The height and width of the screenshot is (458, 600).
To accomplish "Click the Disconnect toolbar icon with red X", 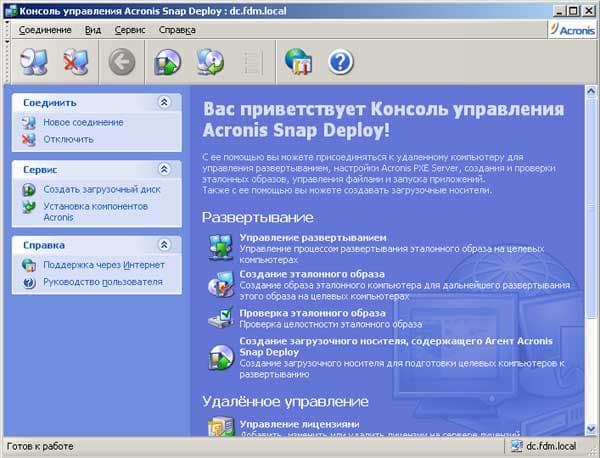I will [x=76, y=62].
